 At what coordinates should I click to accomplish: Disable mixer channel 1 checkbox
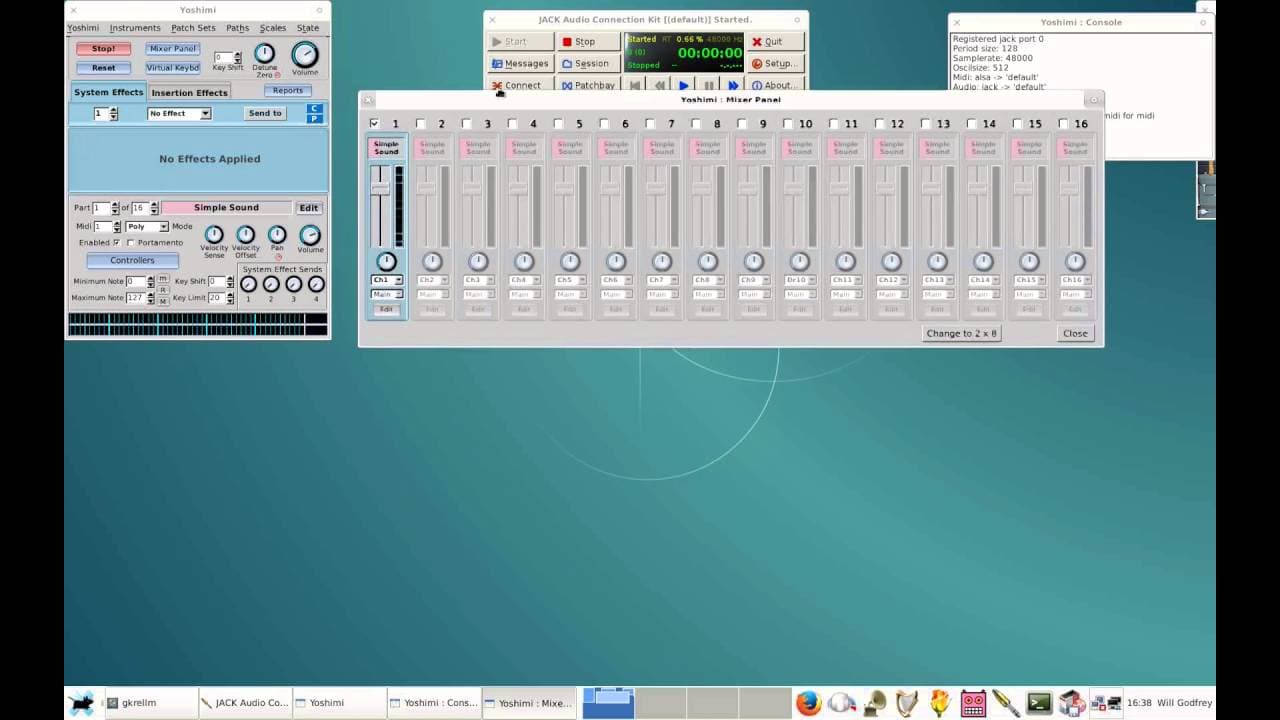375,124
